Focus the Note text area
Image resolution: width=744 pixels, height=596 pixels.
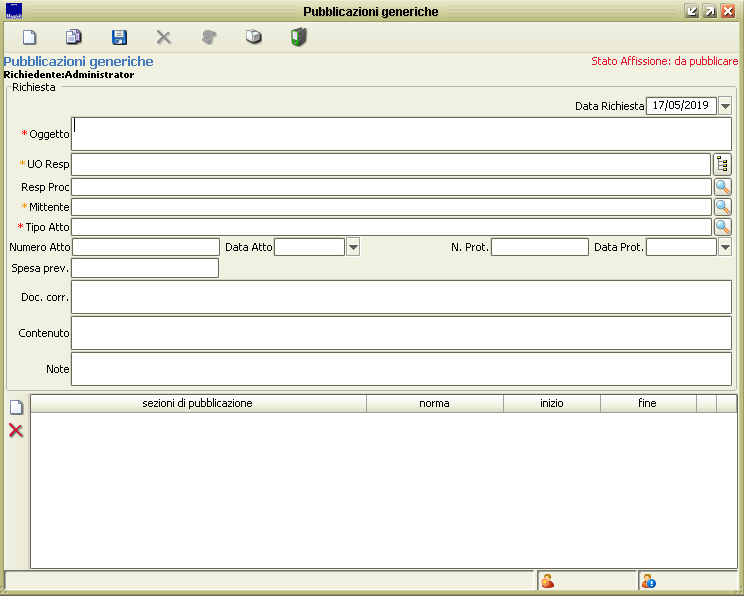(x=401, y=369)
